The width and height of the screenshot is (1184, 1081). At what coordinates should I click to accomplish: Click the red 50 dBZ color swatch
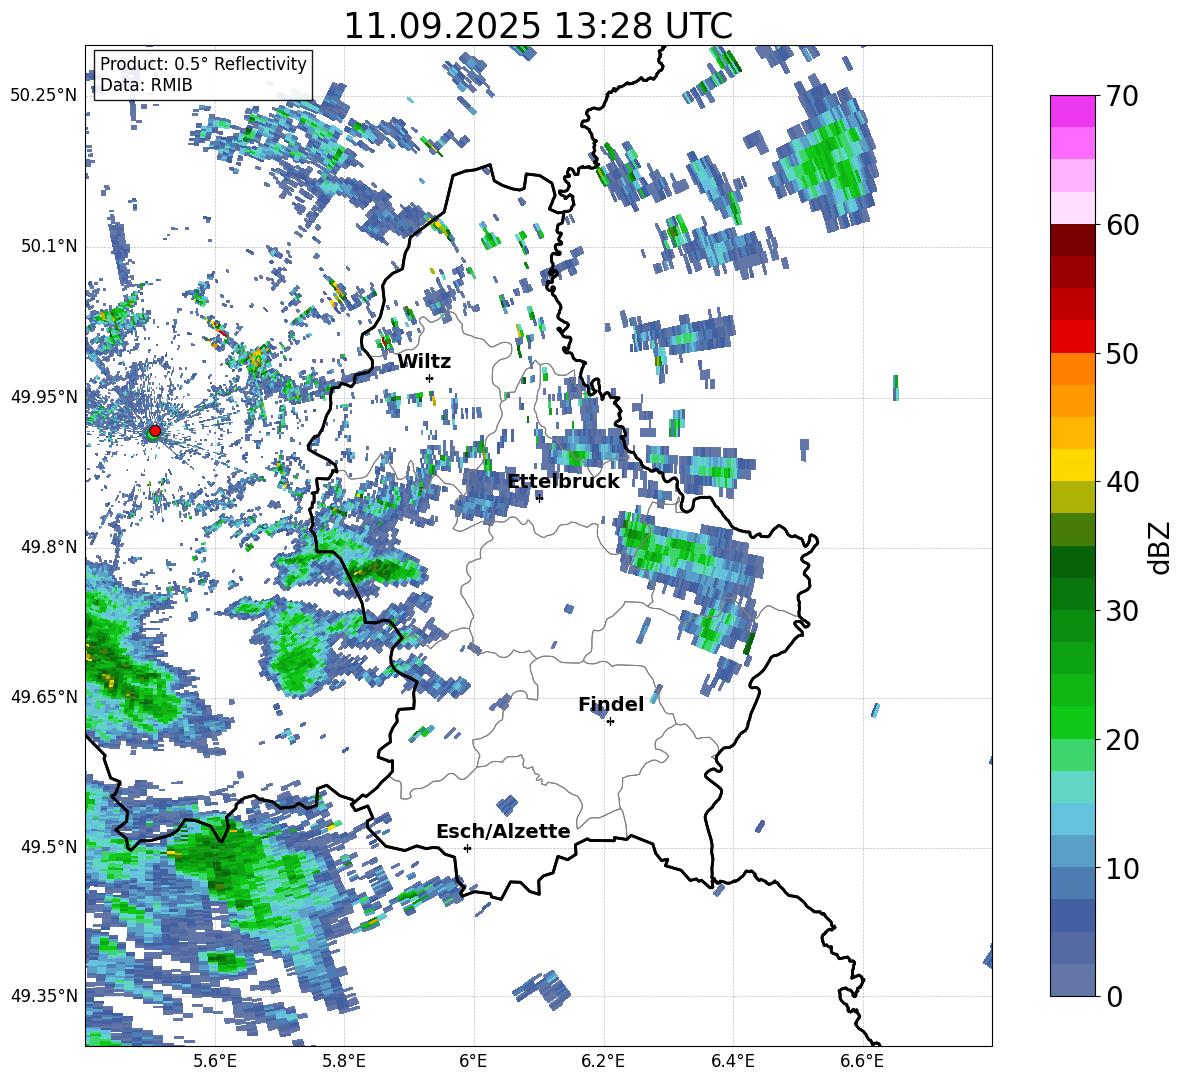pos(1072,337)
